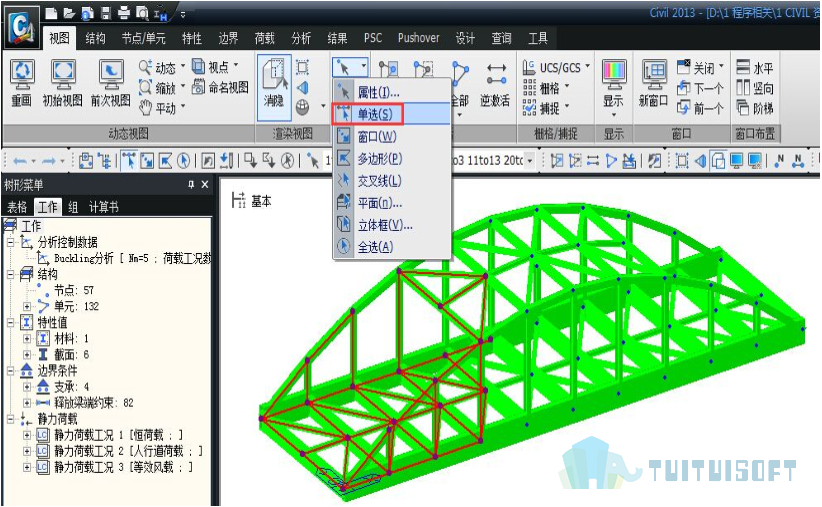Screen dimensions: 822x507
Task: Choose 立体框(V)... from the selection menu
Action: [x=392, y=224]
